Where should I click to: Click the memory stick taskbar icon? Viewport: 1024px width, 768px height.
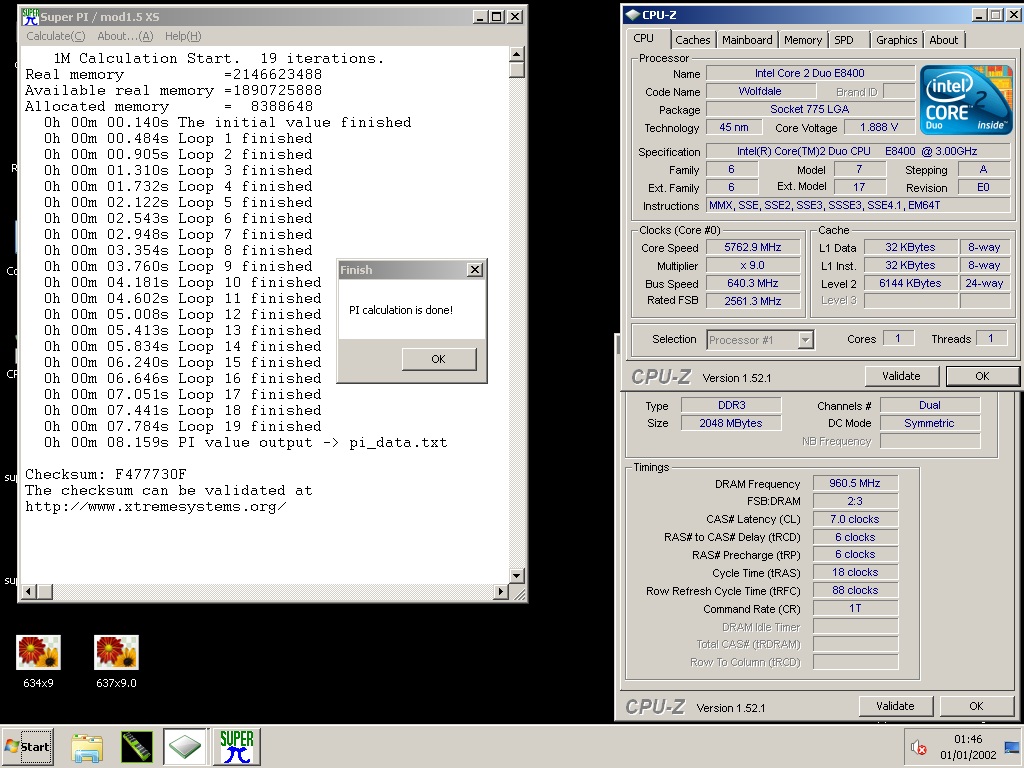click(137, 746)
